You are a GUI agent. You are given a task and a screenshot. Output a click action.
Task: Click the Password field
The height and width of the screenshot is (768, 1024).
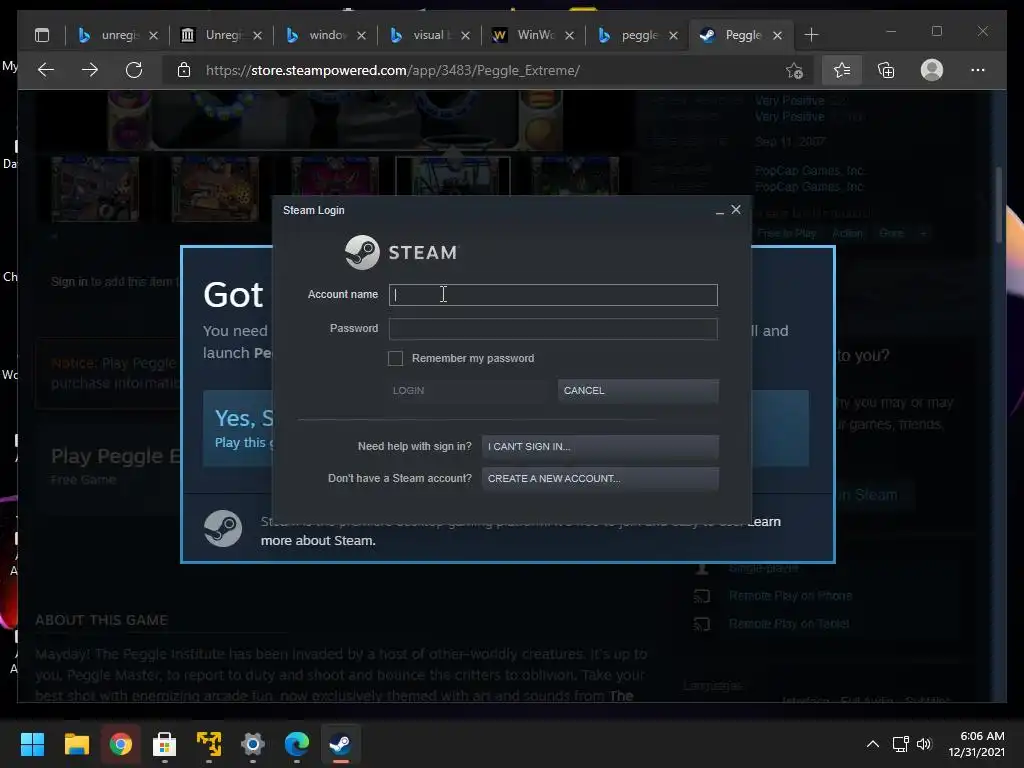[553, 328]
